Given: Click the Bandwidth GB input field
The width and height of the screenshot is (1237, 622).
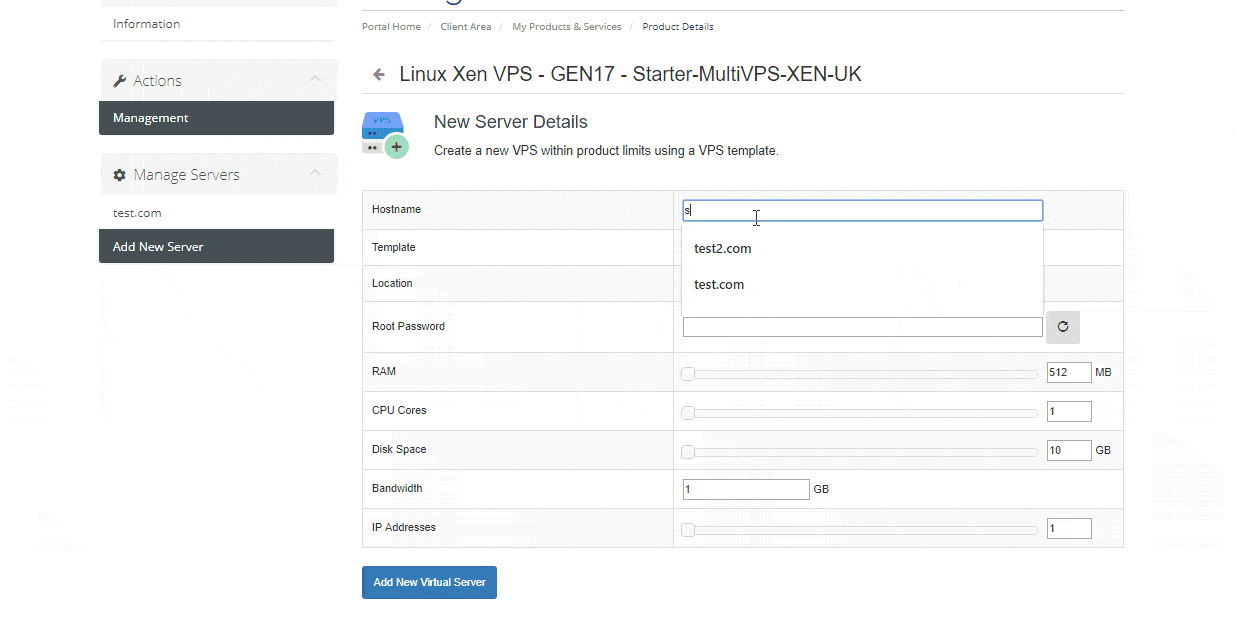Looking at the screenshot, I should [745, 489].
